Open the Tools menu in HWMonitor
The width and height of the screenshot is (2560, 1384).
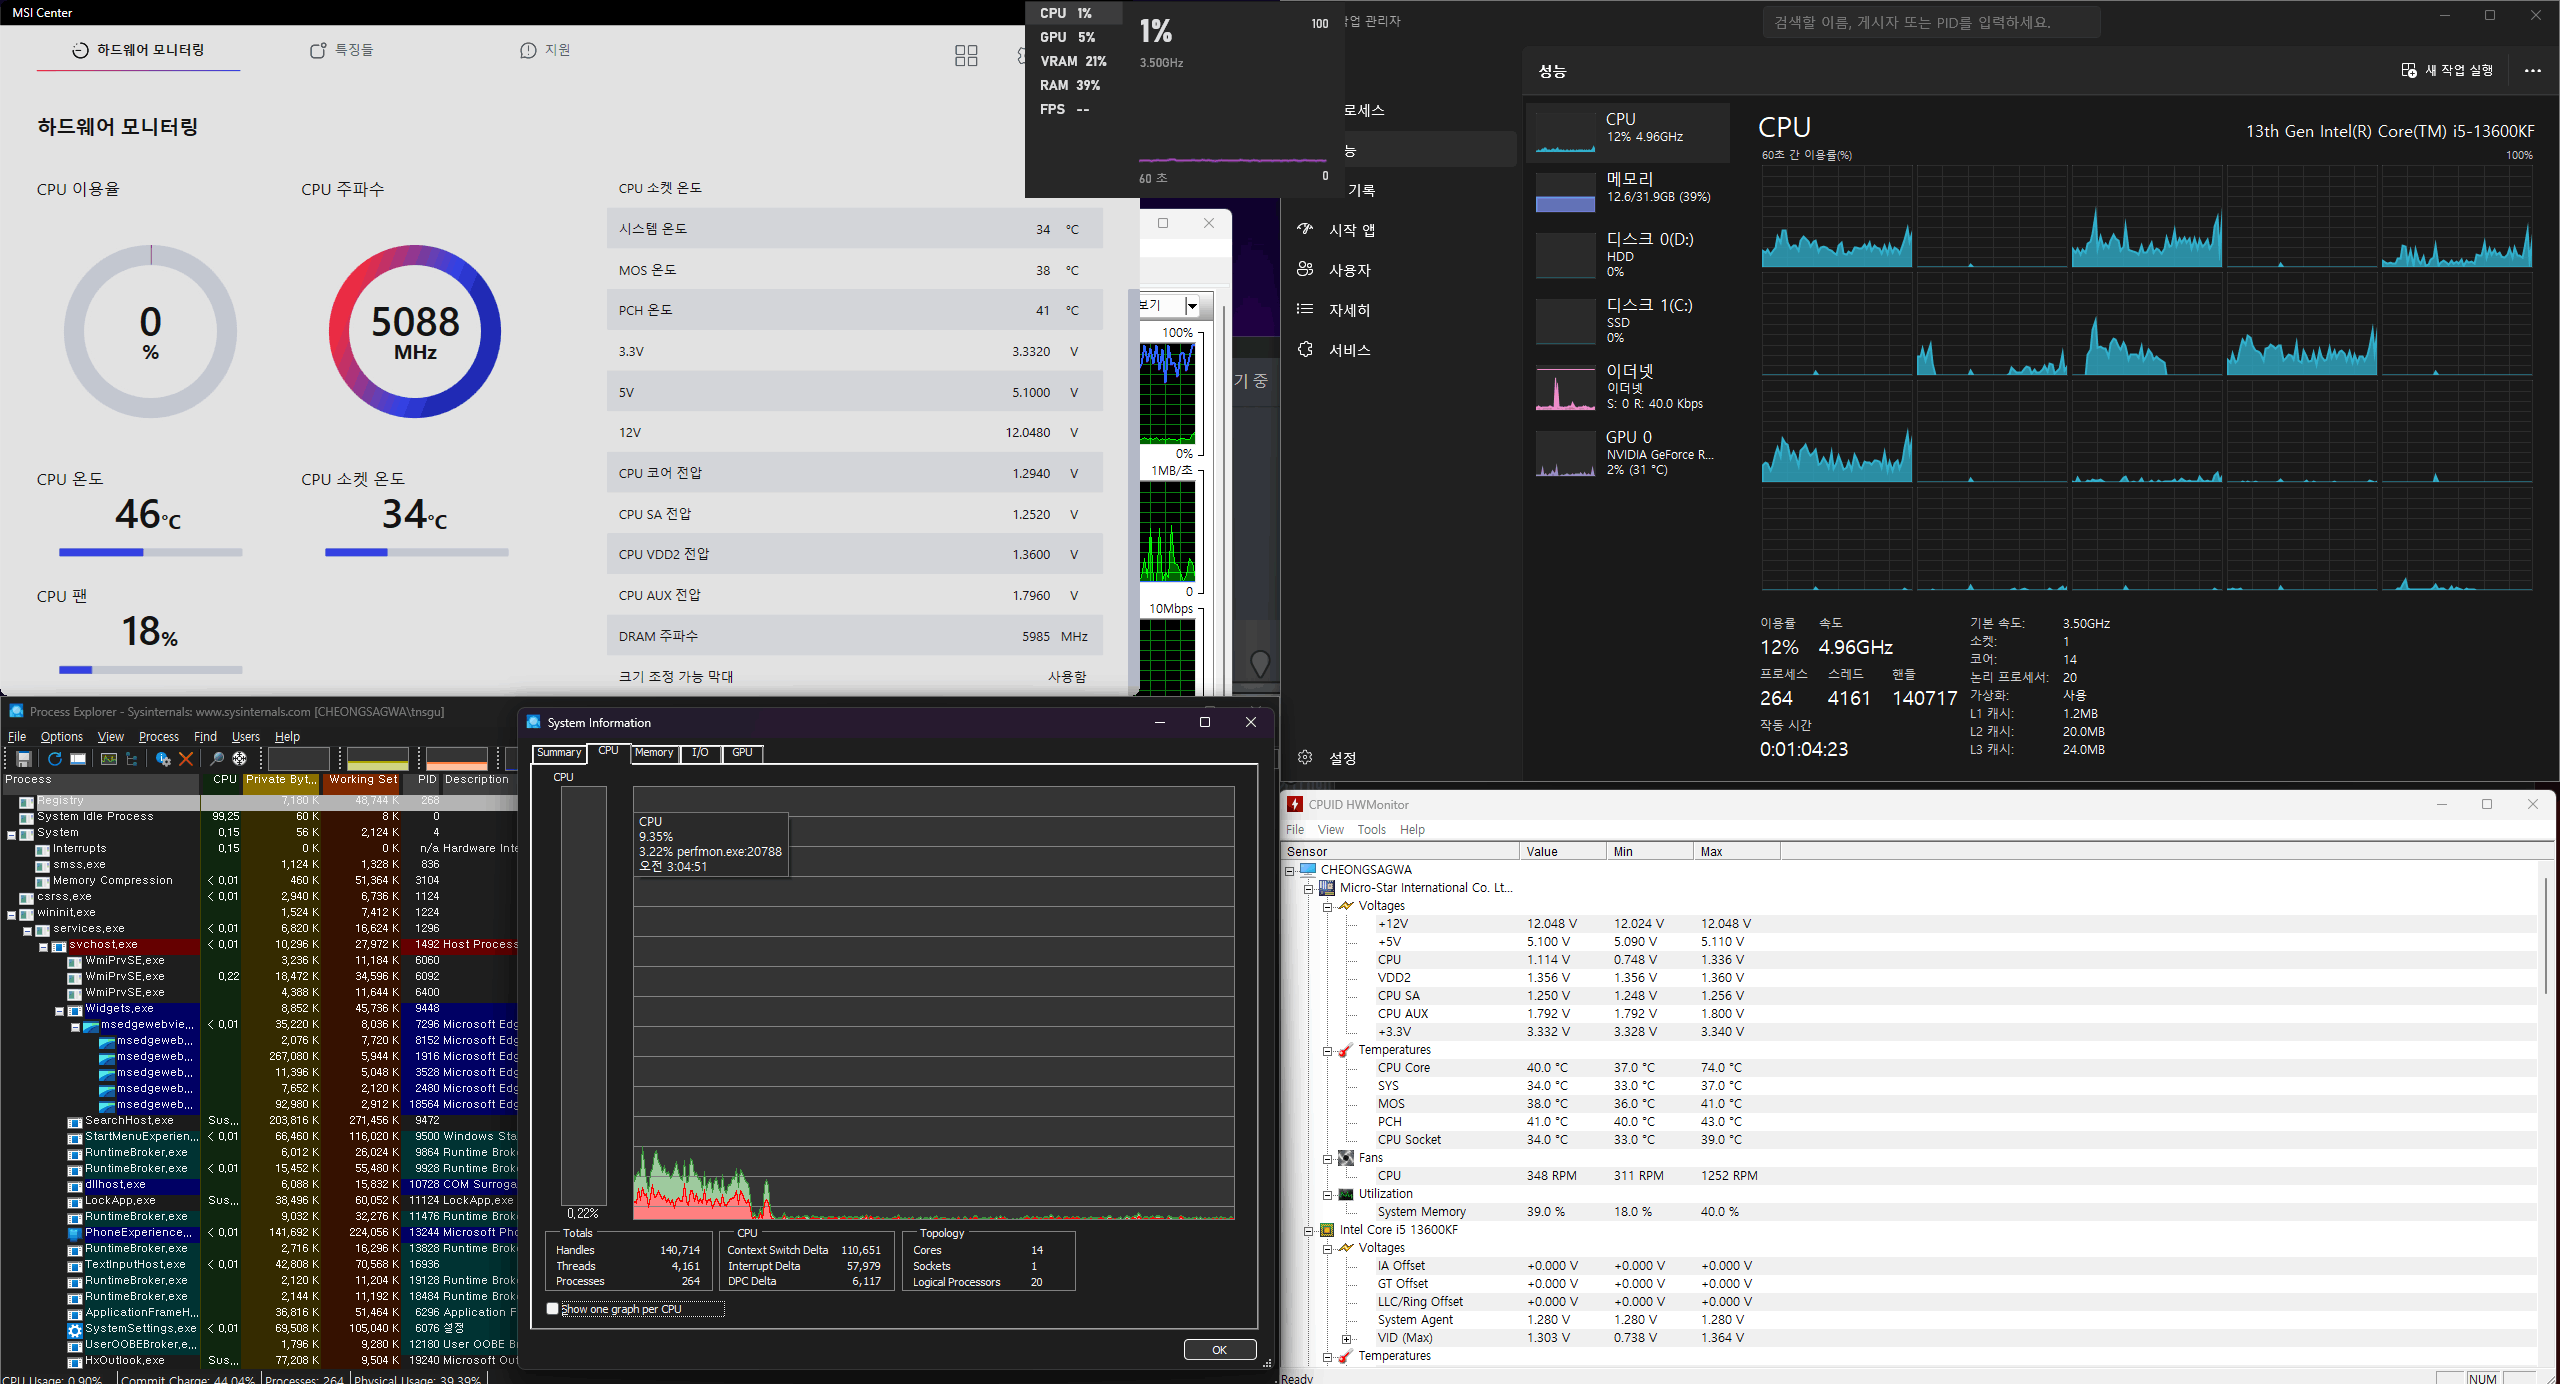click(1371, 830)
